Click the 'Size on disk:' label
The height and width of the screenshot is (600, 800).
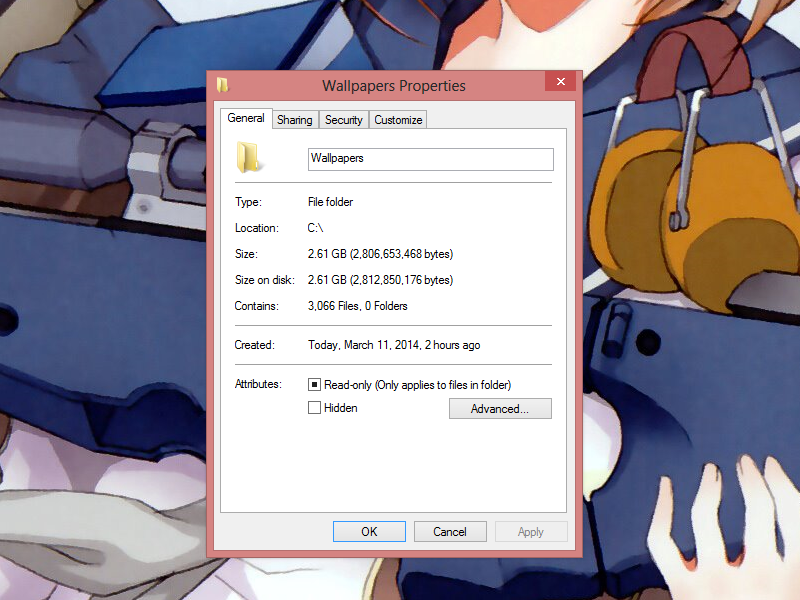[x=265, y=280]
